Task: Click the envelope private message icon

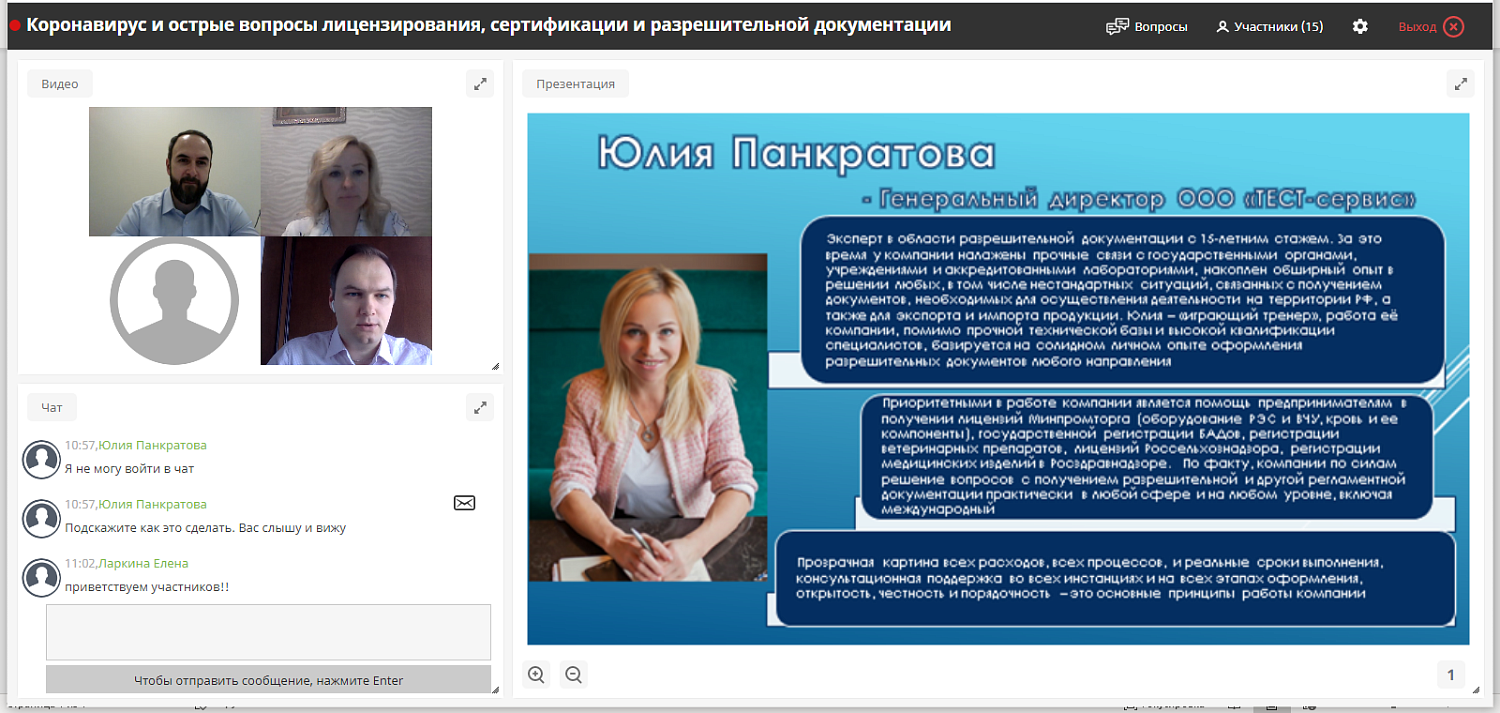Action: (464, 503)
